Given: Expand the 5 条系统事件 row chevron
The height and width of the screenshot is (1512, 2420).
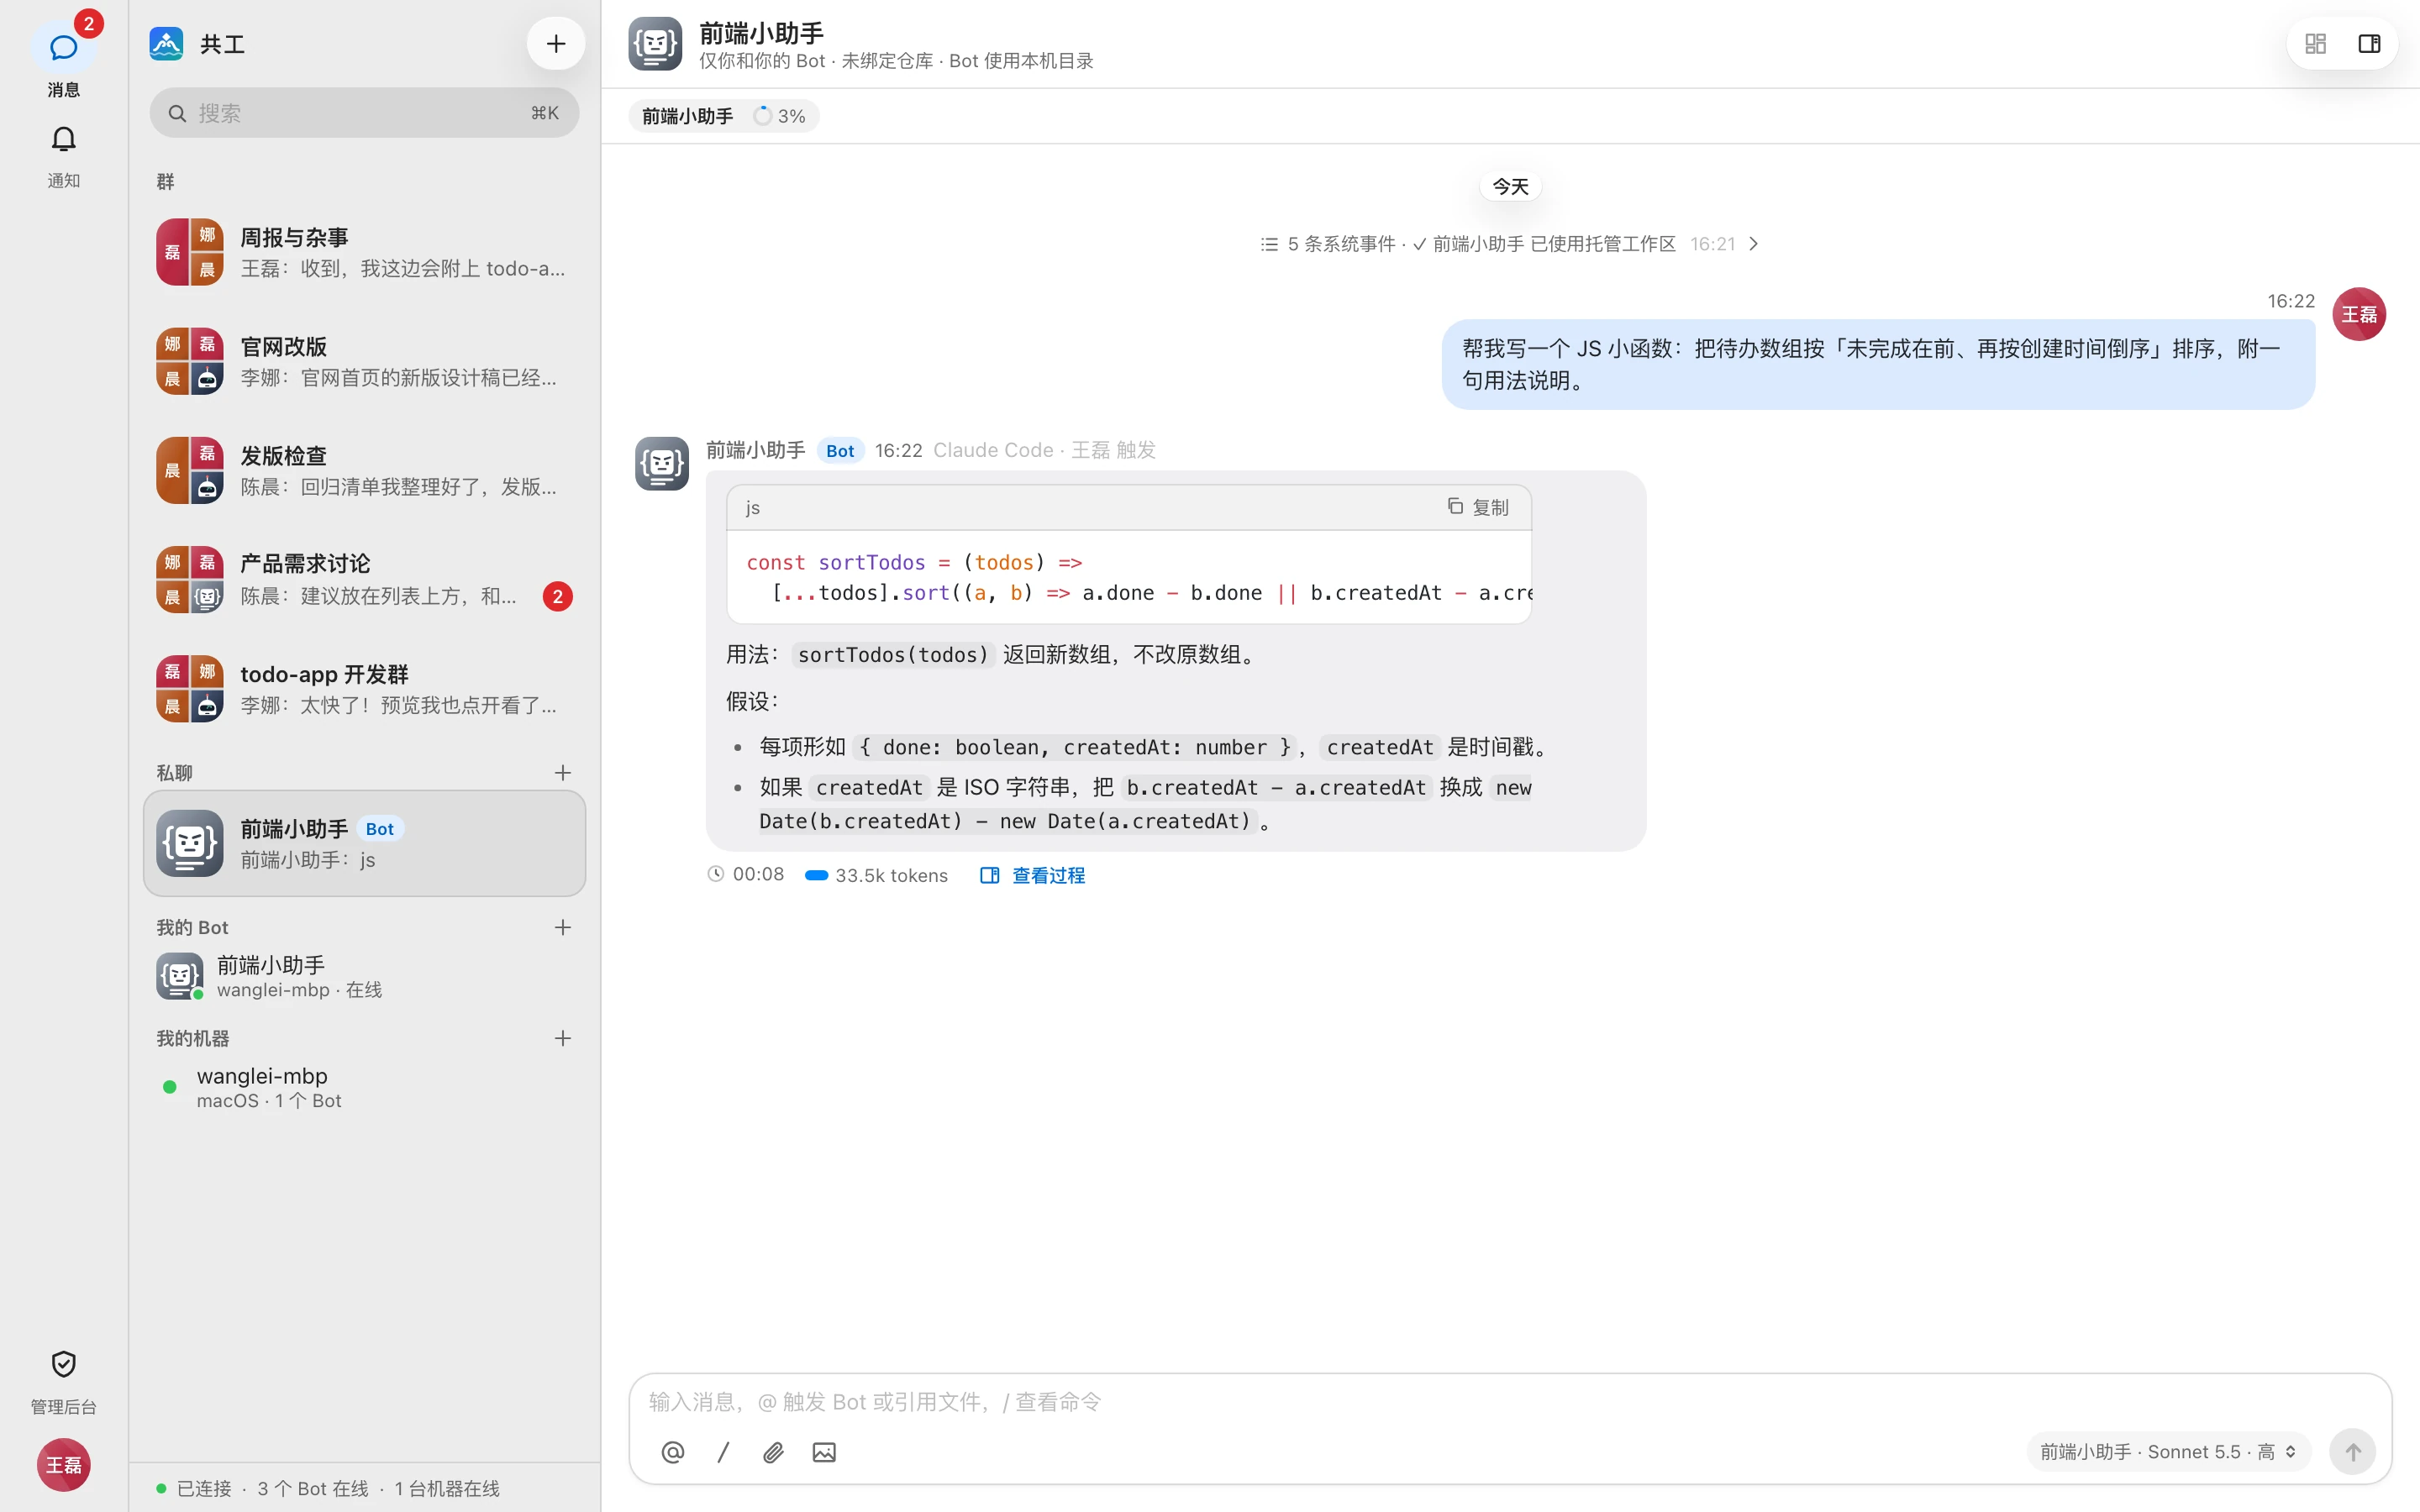Looking at the screenshot, I should 1753,244.
